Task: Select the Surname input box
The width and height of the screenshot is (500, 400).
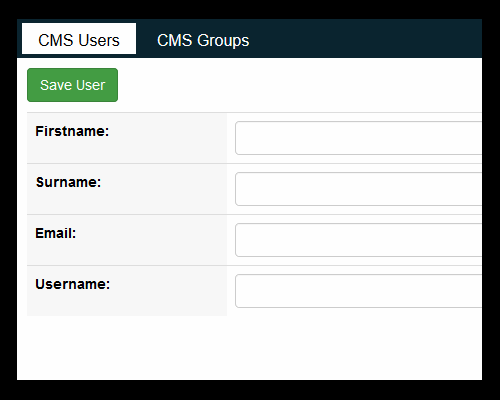Action: [x=358, y=189]
